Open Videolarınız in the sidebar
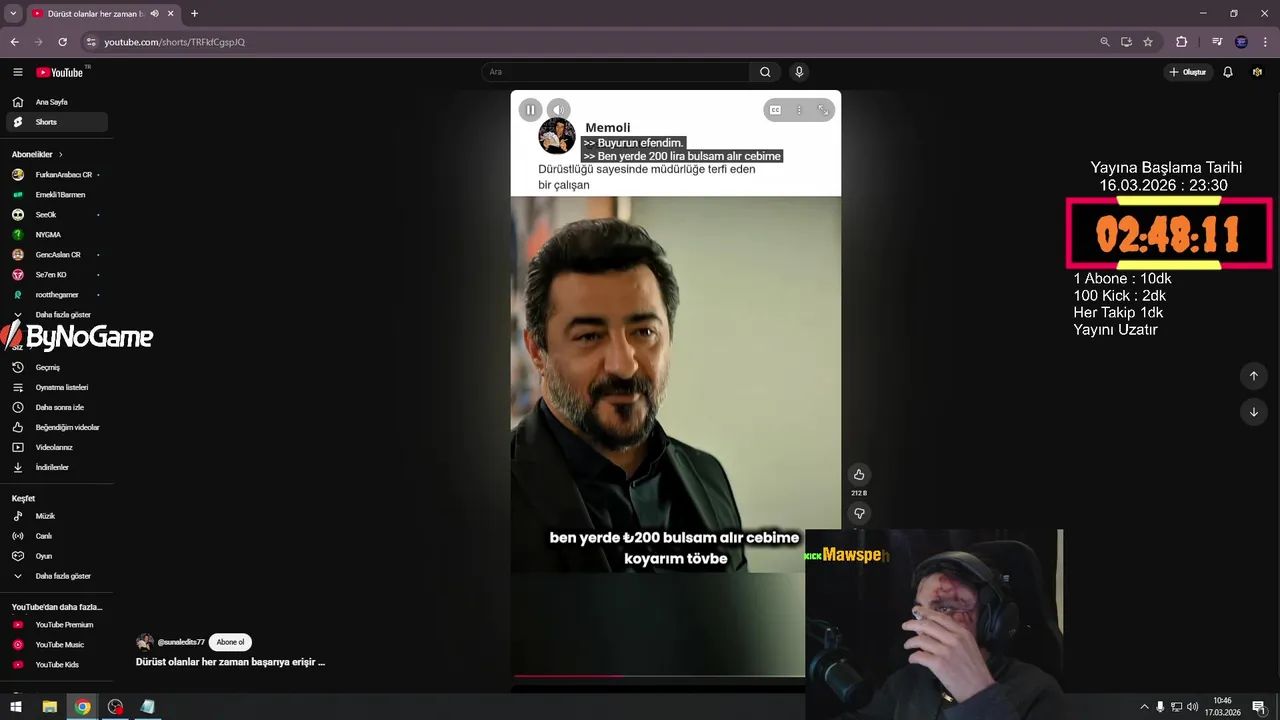Viewport: 1280px width, 720px height. 57,447
